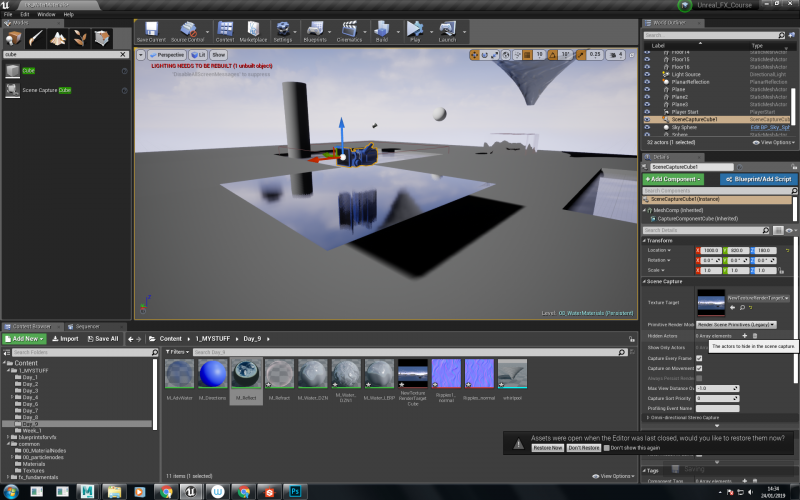Toggle visibility eye for Player Start

pyautogui.click(x=647, y=112)
